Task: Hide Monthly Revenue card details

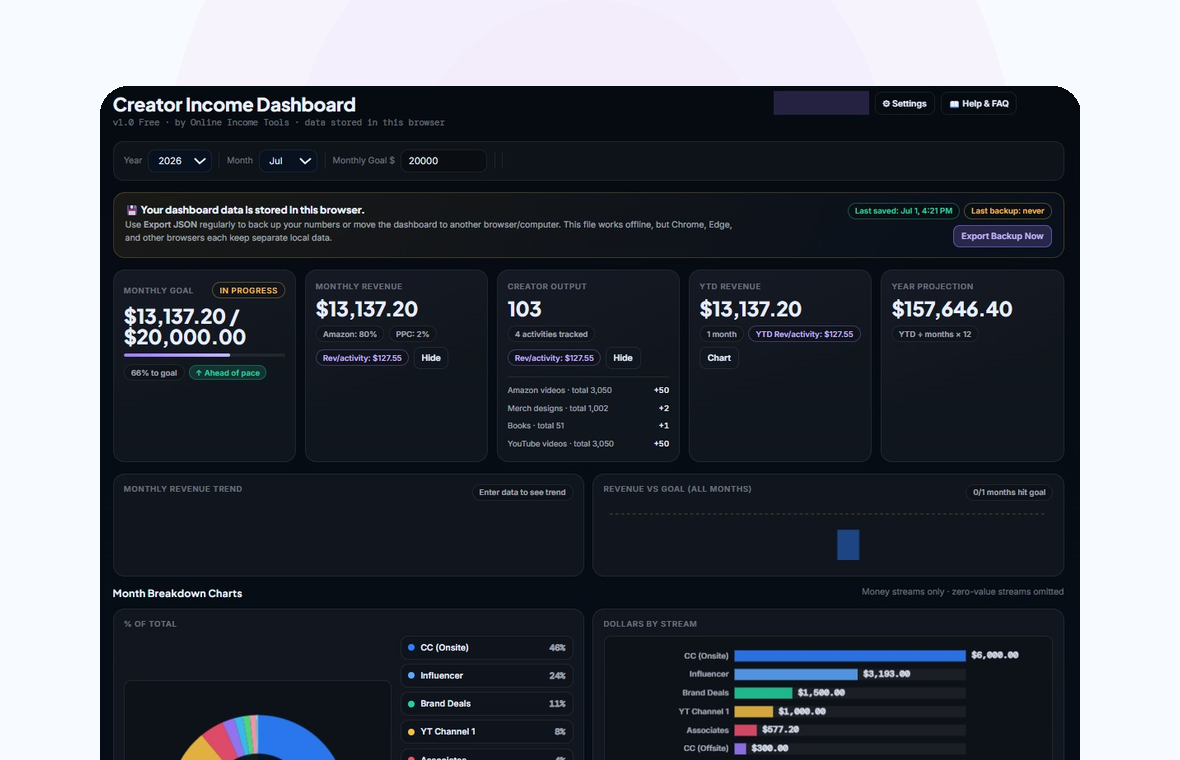Action: 431,358
